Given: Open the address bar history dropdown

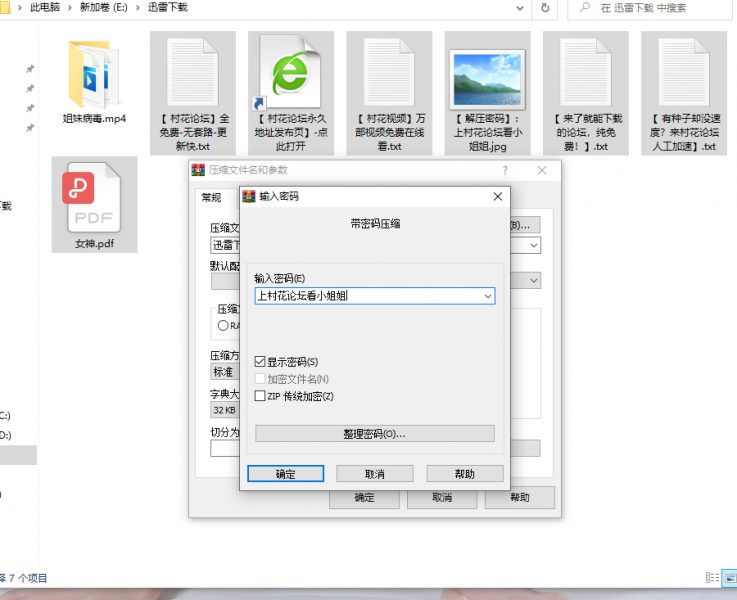Looking at the screenshot, I should 518,7.
